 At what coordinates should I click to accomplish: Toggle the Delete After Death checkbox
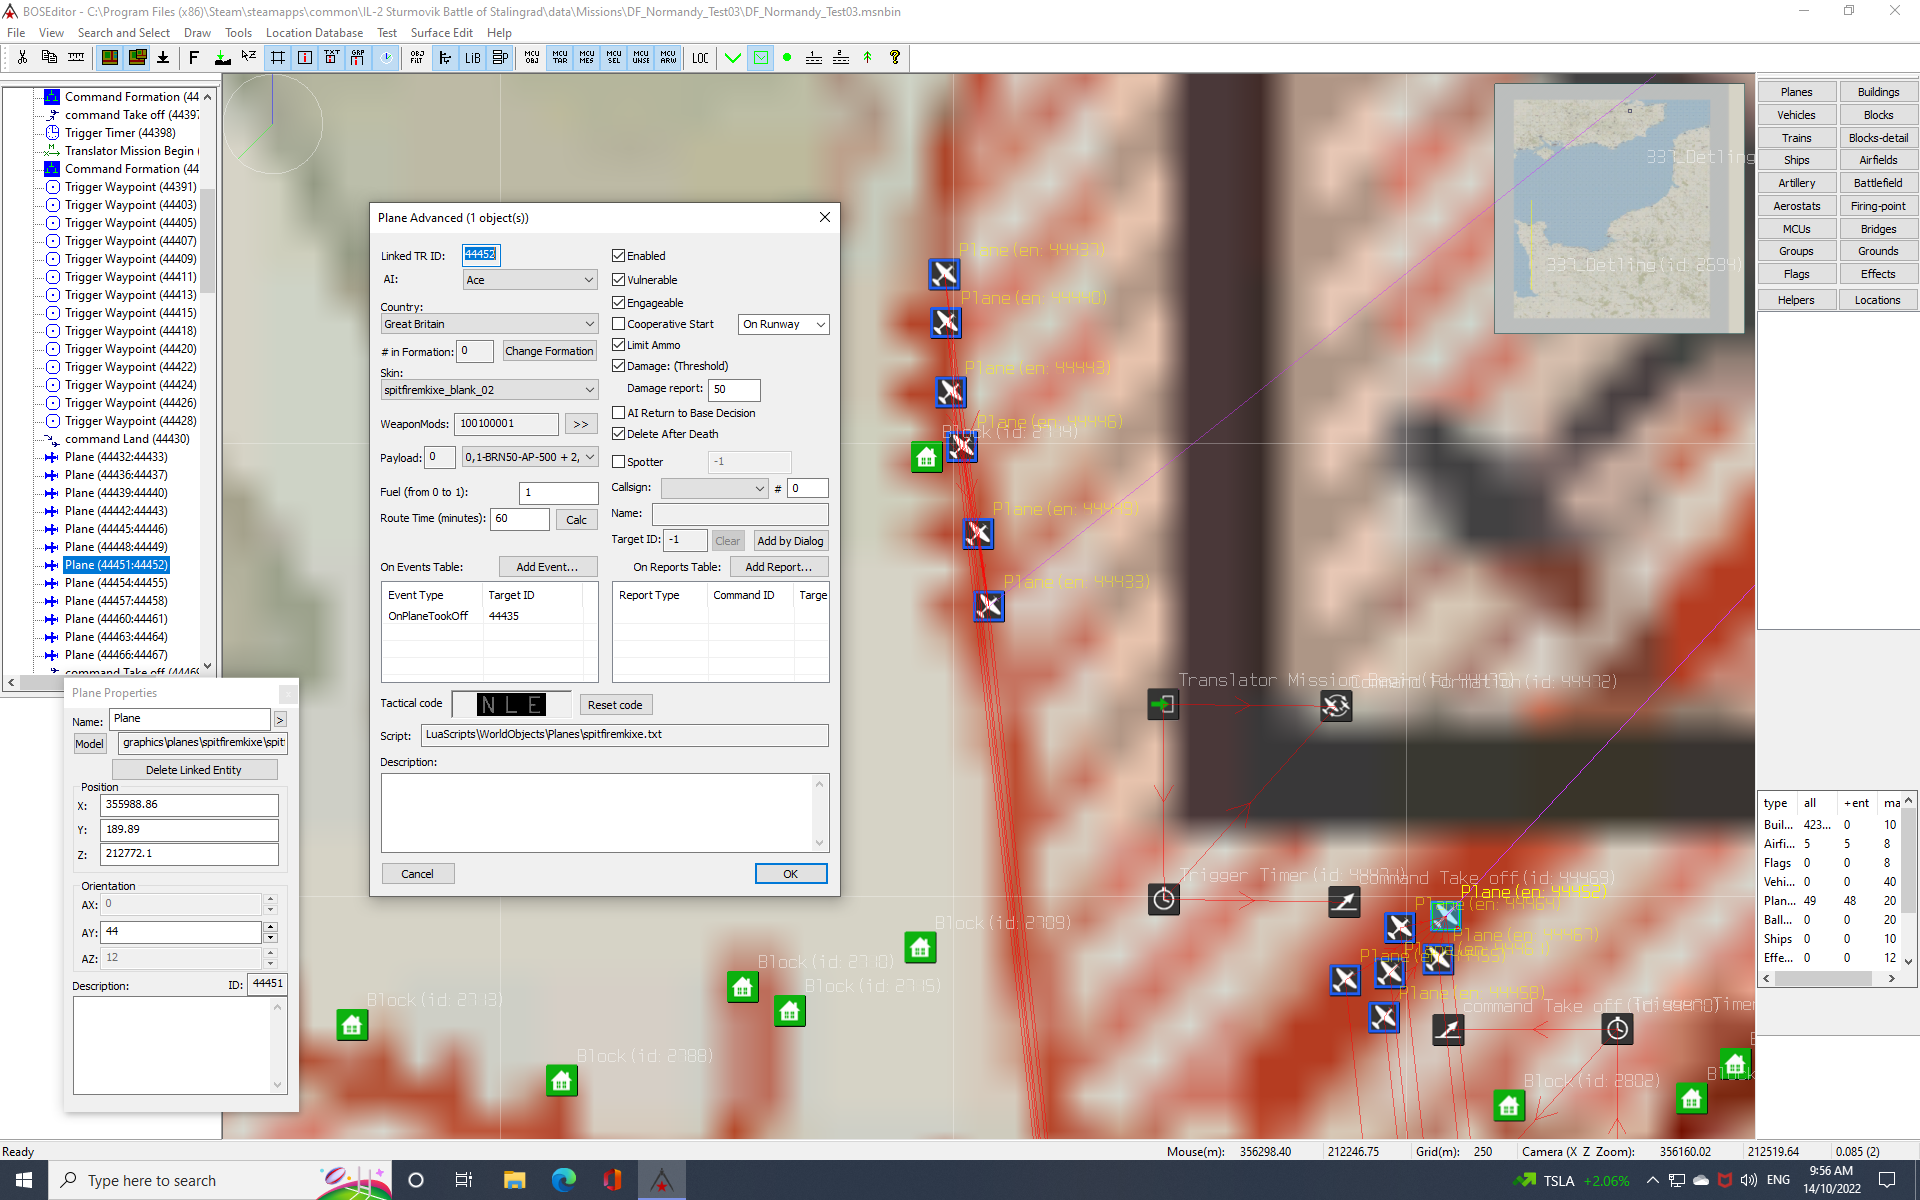[618, 434]
